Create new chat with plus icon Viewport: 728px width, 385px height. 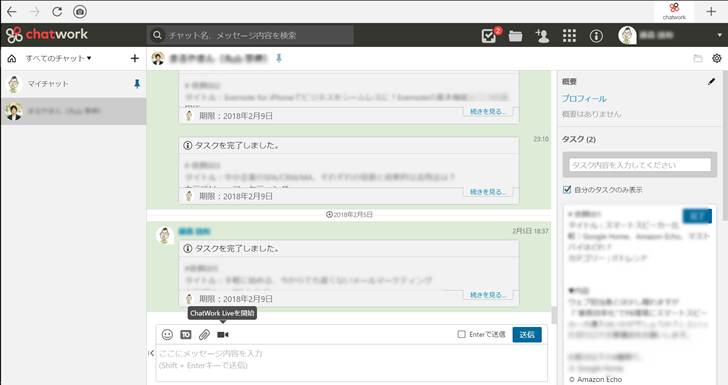135,59
